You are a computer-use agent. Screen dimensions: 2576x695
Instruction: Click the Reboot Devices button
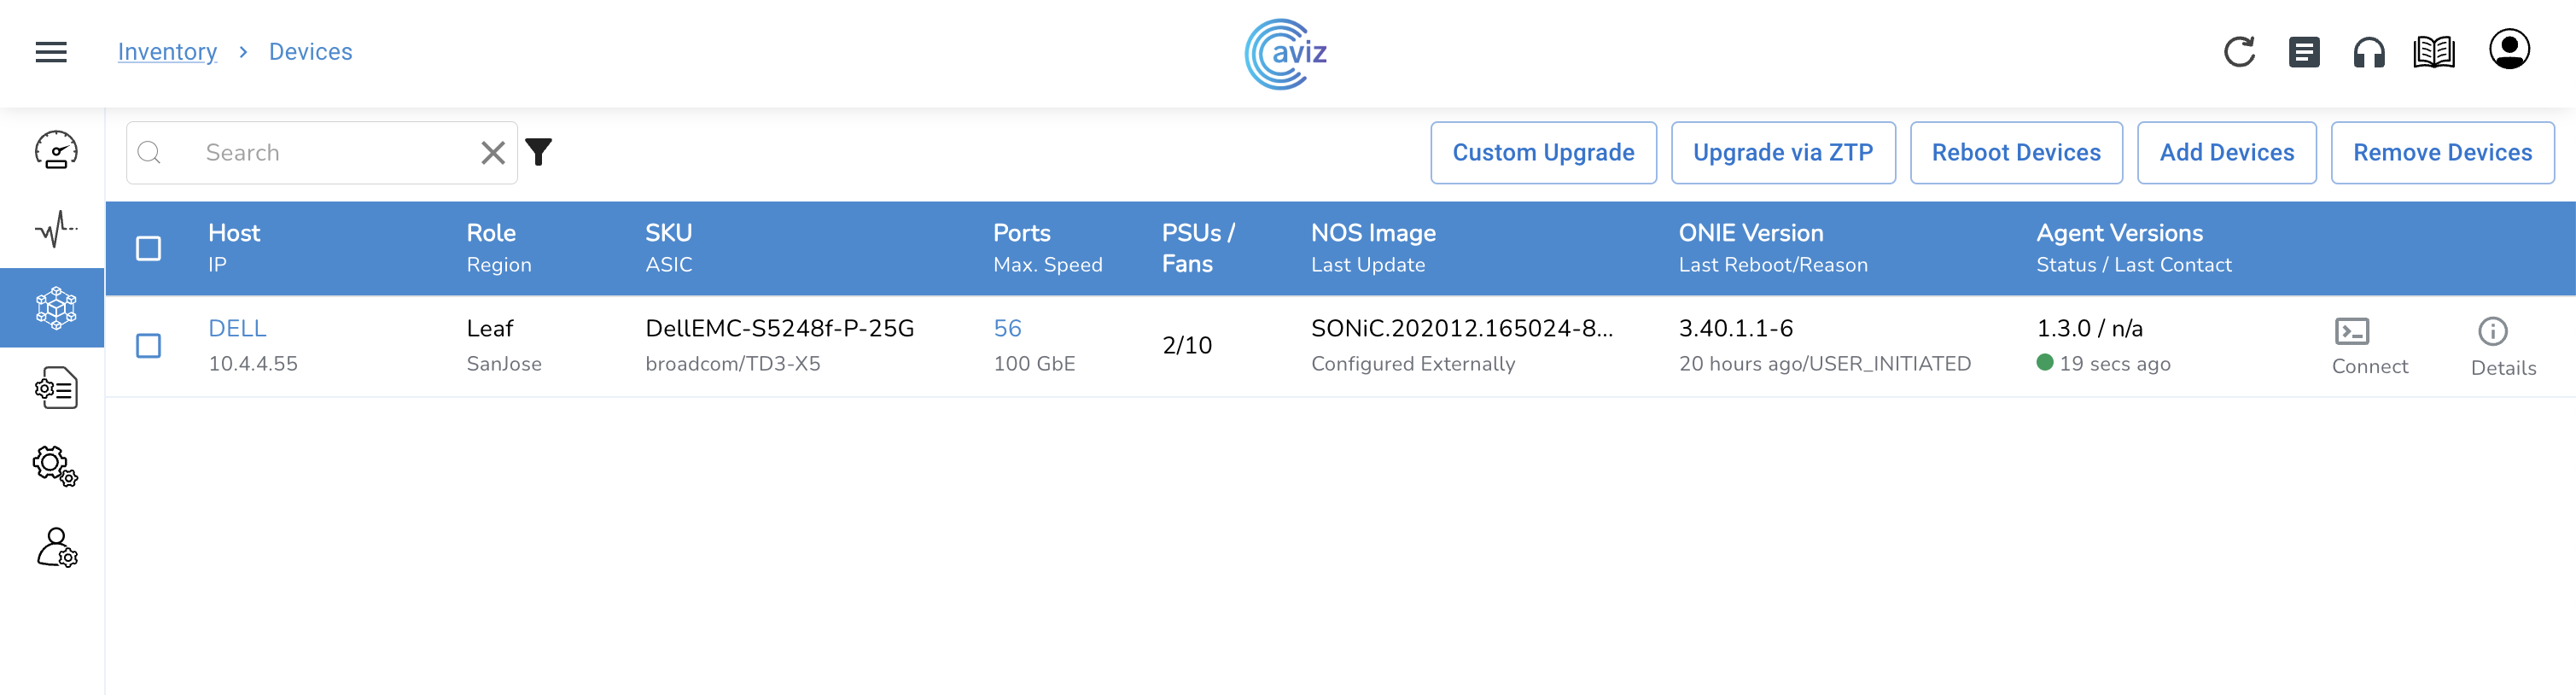click(x=2015, y=153)
